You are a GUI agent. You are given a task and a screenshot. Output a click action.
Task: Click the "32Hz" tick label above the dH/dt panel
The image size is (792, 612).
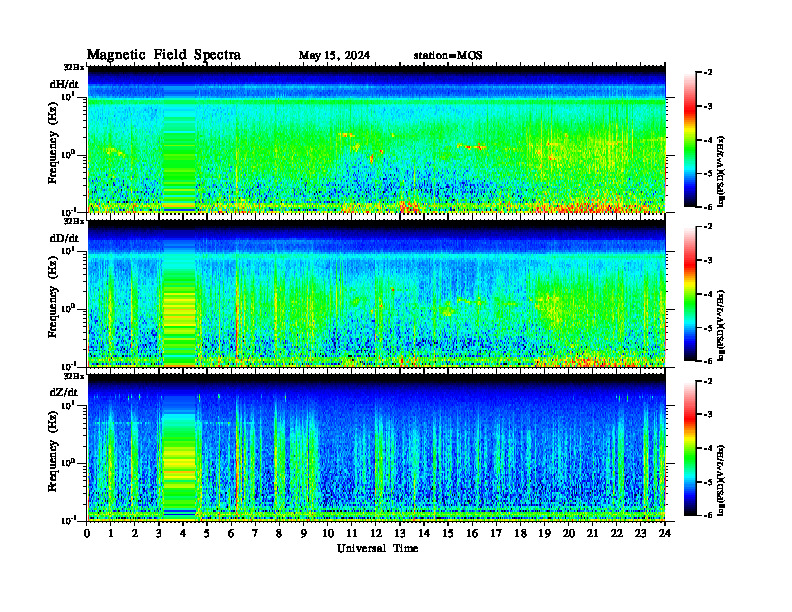pyautogui.click(x=74, y=66)
